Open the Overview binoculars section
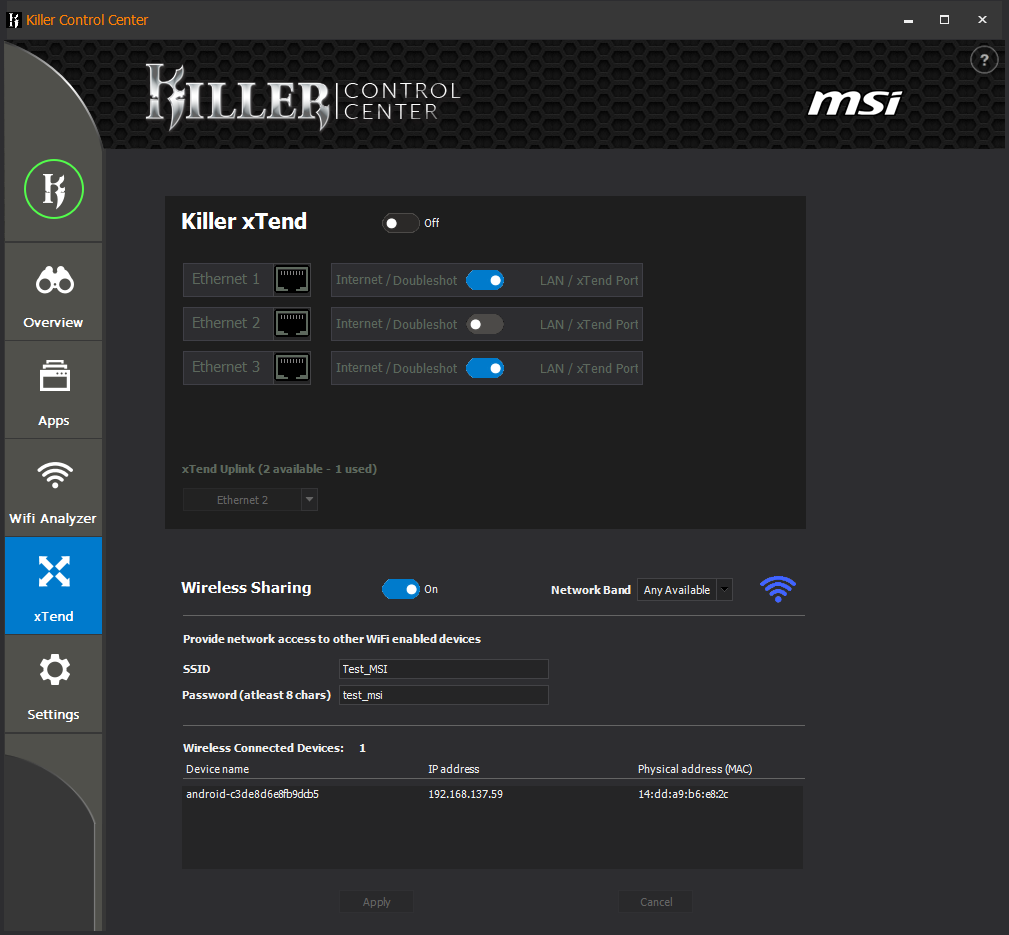This screenshot has width=1009, height=935. 53,292
